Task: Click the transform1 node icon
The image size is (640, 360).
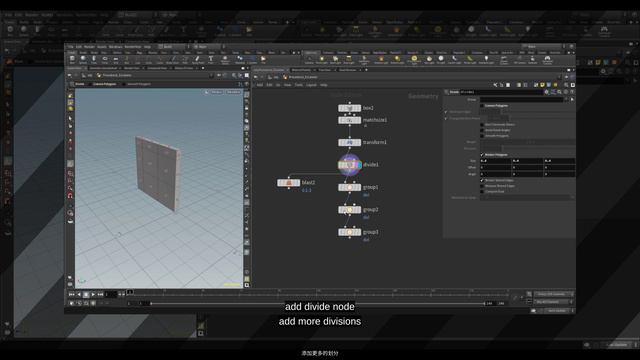Action: coord(349,142)
